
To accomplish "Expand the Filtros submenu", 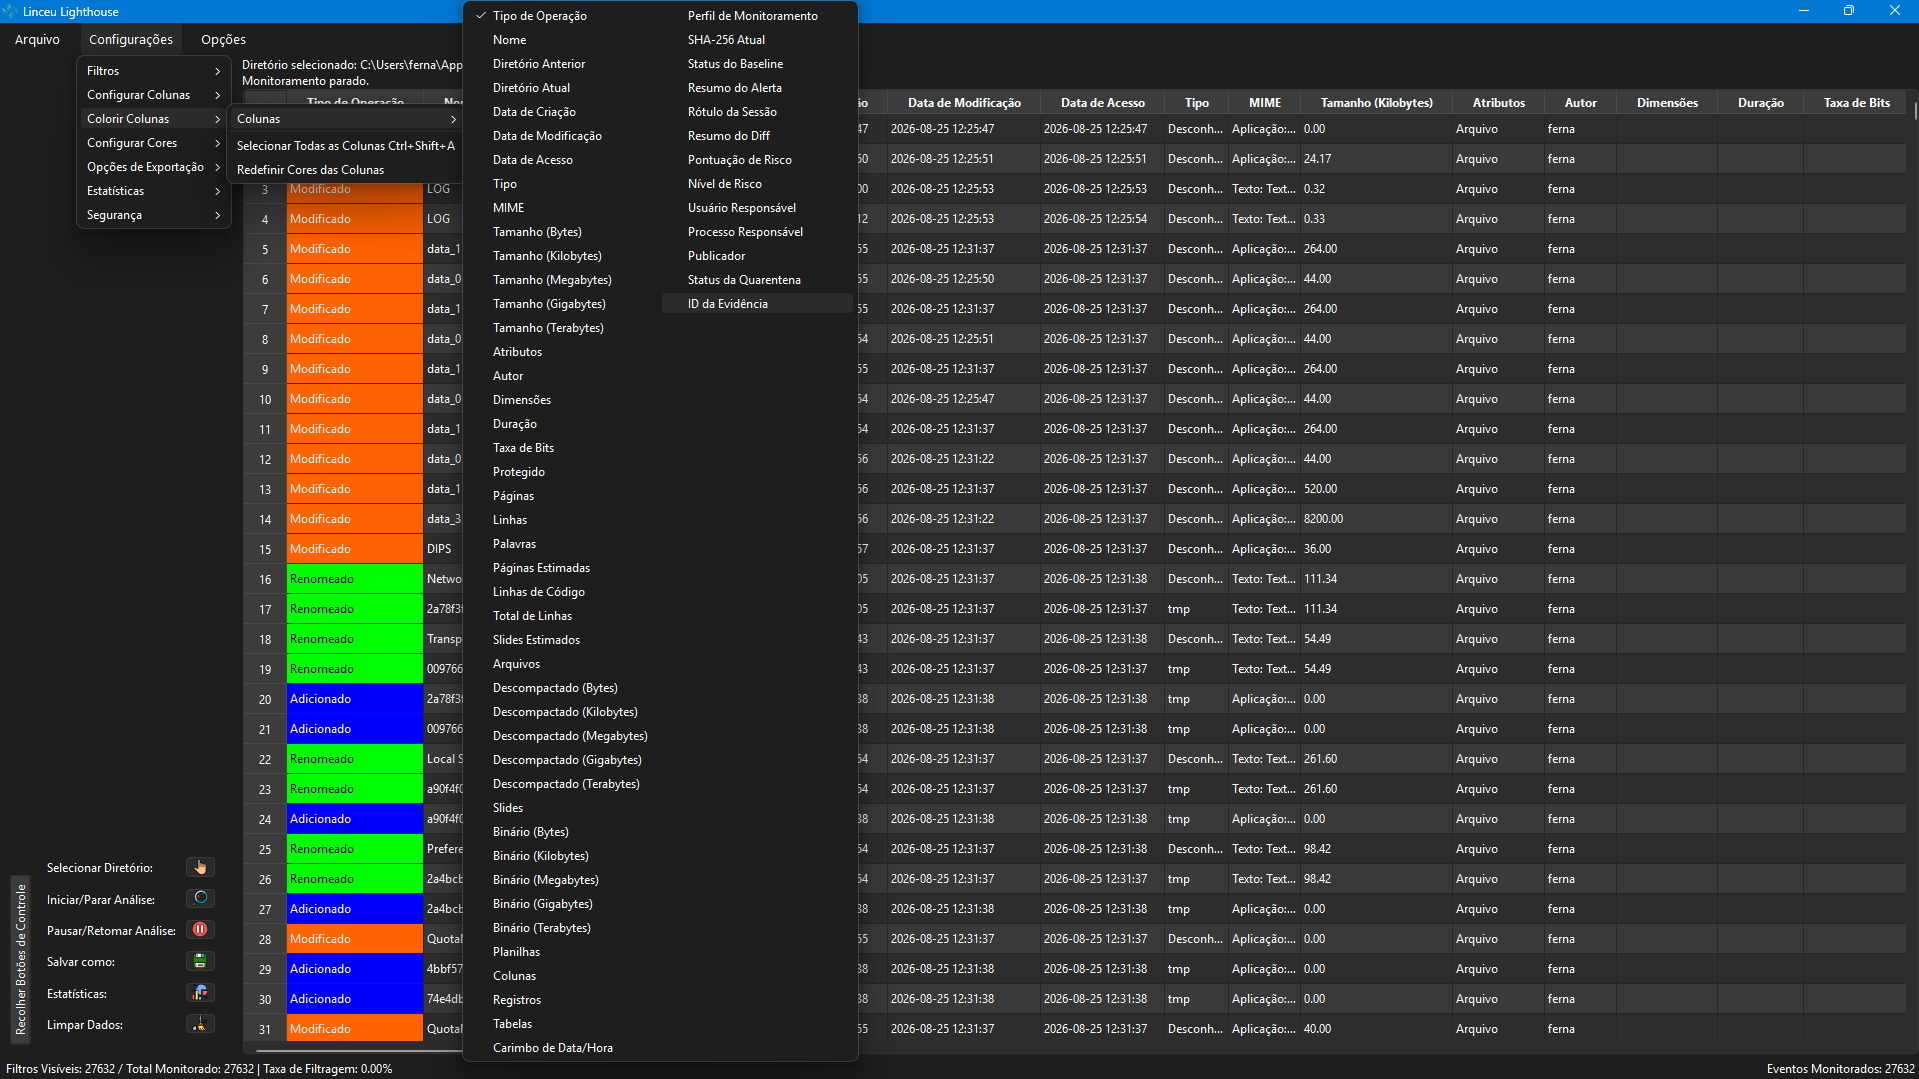I will [153, 71].
